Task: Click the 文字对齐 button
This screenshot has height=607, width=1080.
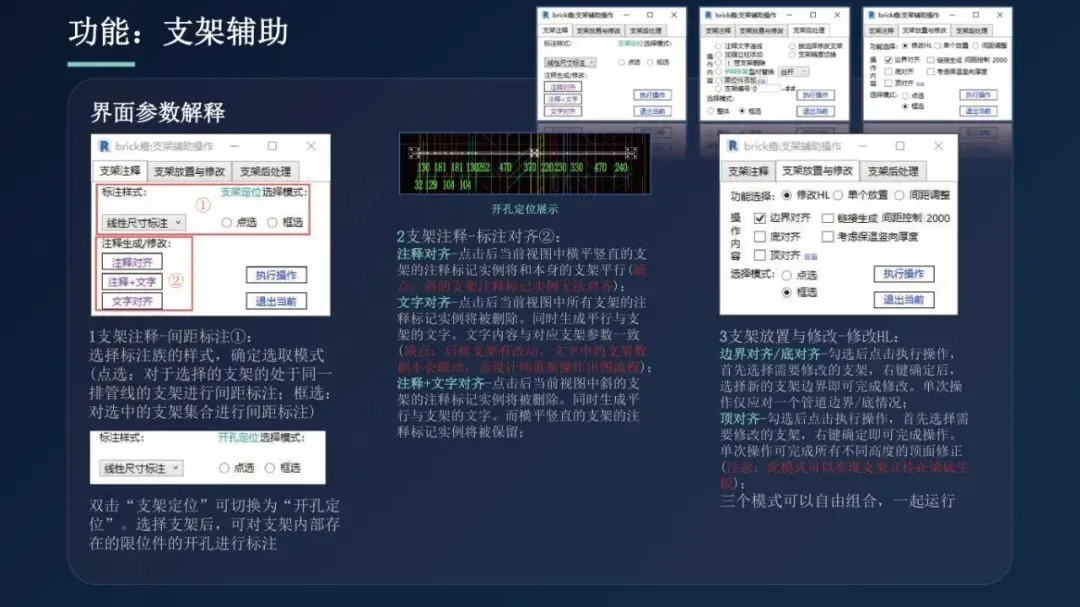Action: 132,301
